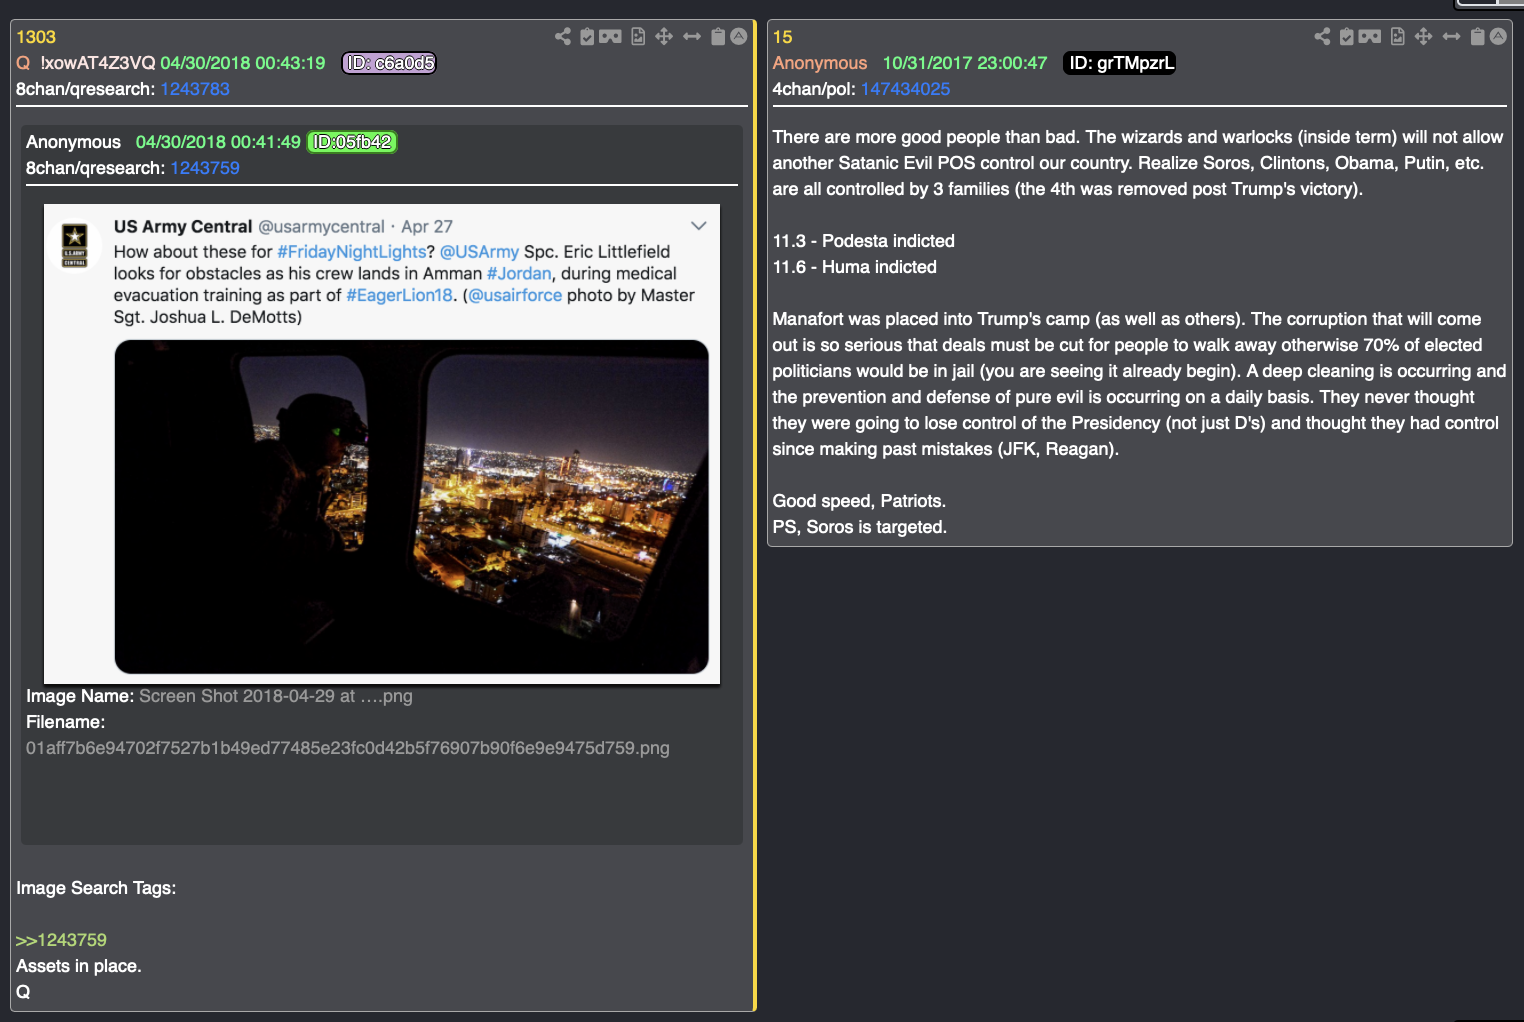
Task: Click post number 15
Action: click(782, 37)
